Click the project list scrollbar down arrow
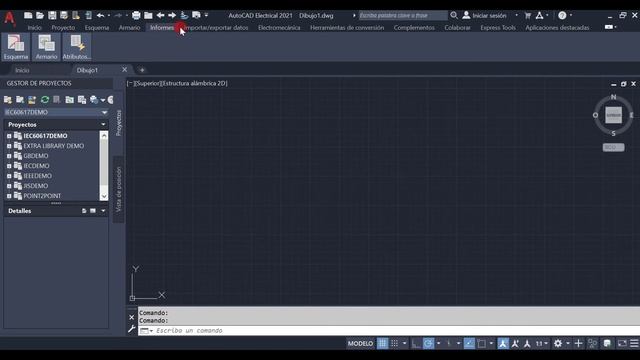The width and height of the screenshot is (640, 360). tap(104, 196)
